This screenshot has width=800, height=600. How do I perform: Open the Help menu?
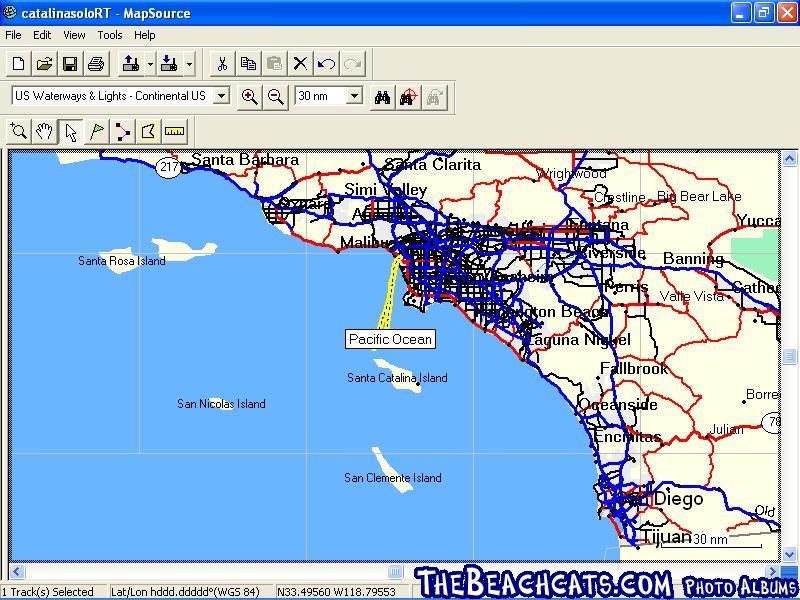point(144,35)
